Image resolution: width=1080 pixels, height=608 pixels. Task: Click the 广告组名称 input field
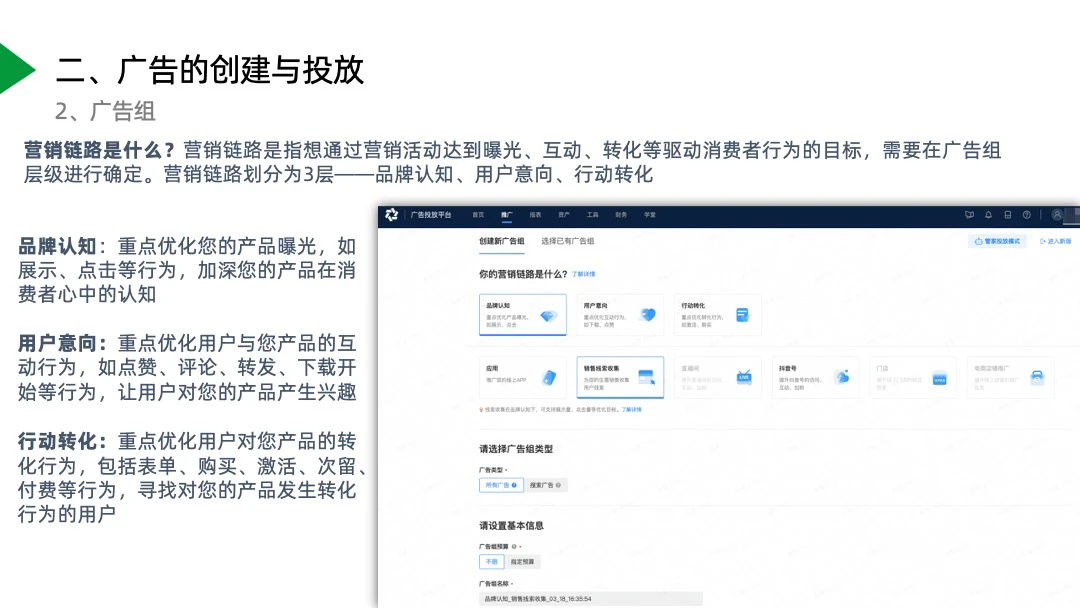590,598
